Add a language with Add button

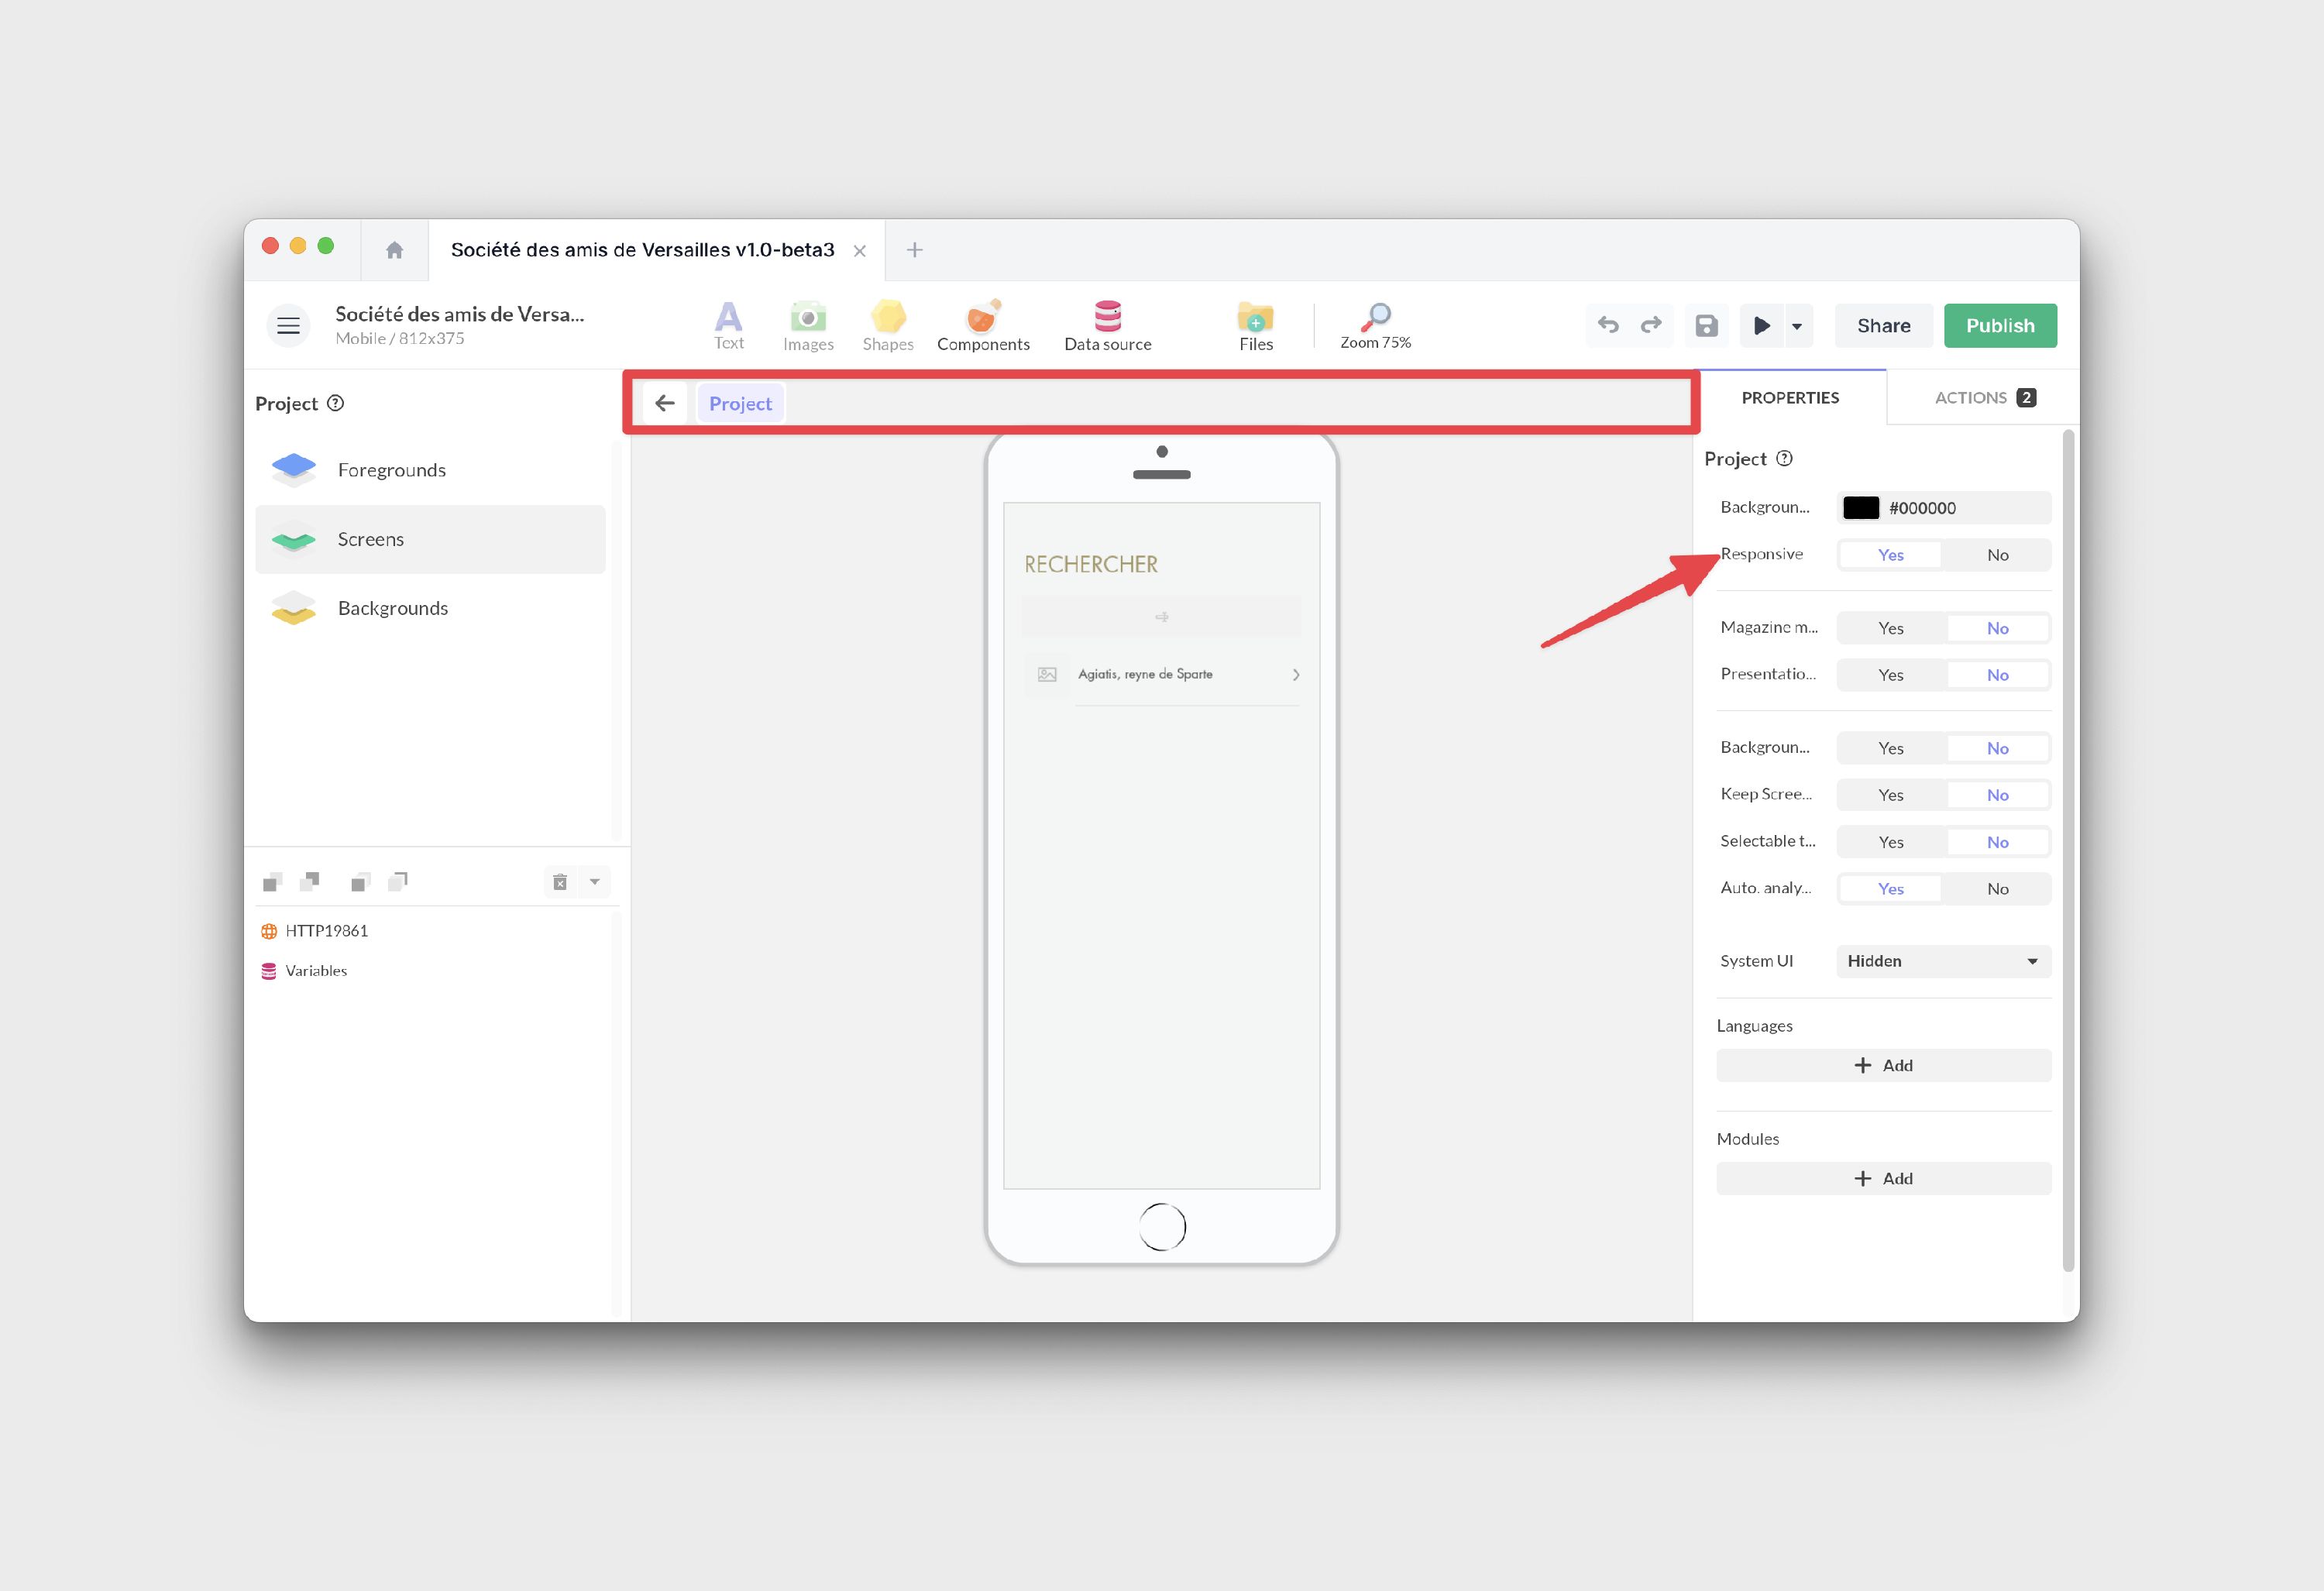click(1883, 1065)
